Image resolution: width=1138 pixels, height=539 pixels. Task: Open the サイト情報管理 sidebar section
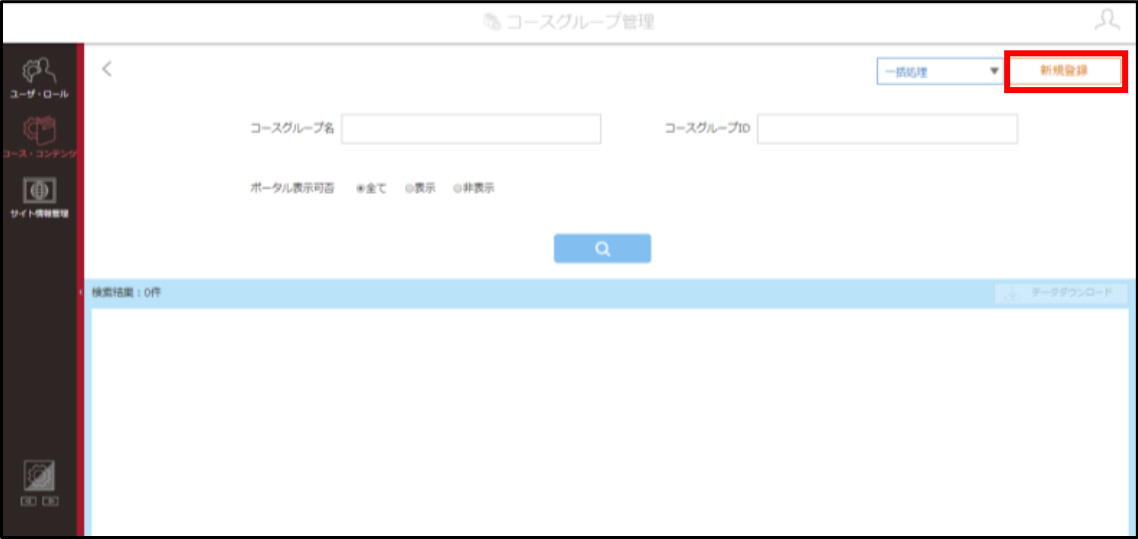pyautogui.click(x=38, y=197)
